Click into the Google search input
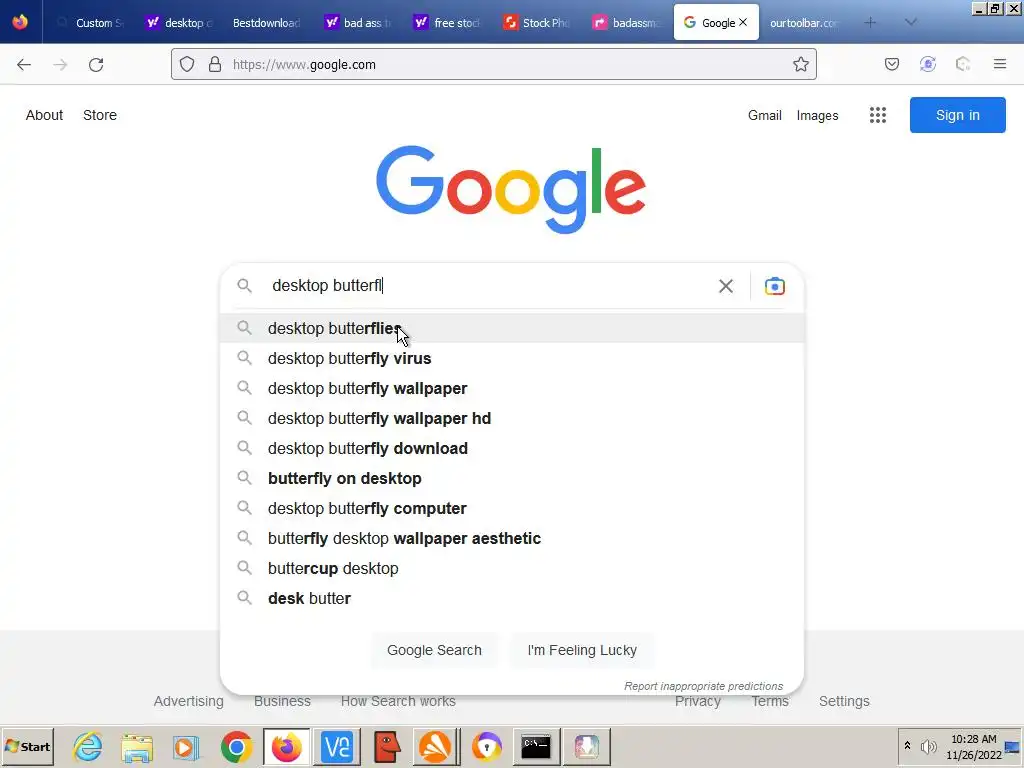The image size is (1024, 768). pyautogui.click(x=490, y=286)
